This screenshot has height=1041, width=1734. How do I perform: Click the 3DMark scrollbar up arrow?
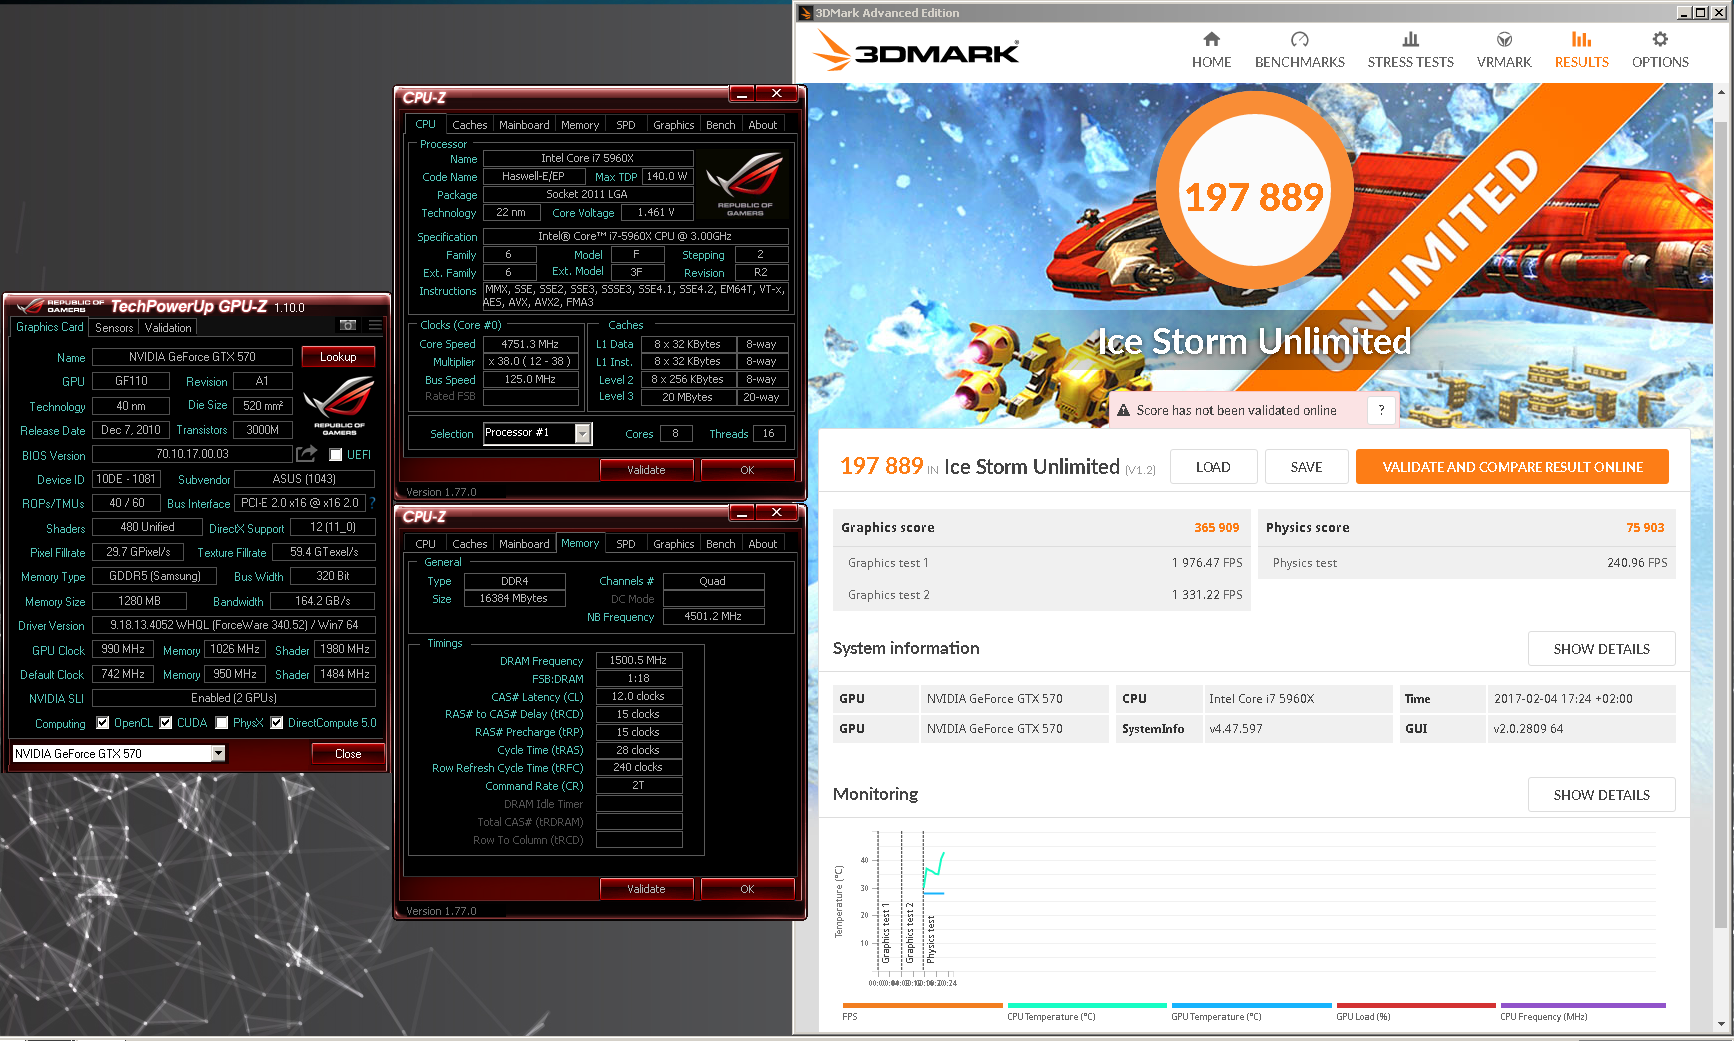tap(1722, 92)
